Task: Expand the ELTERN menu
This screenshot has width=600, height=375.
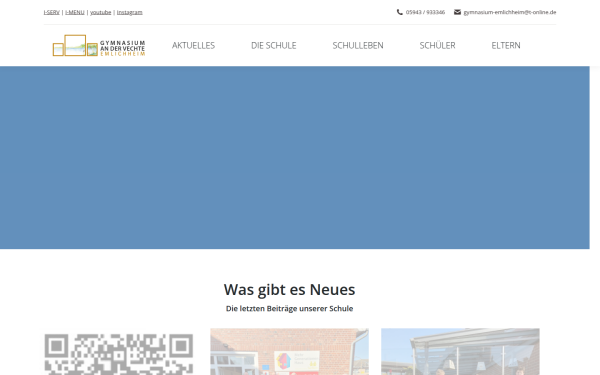Action: coord(506,46)
